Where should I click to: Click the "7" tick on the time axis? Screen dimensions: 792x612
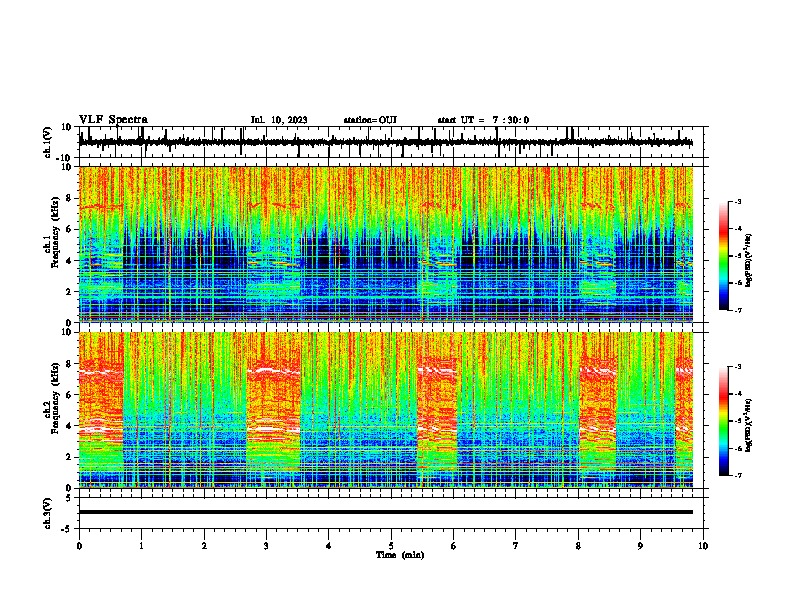coord(516,546)
